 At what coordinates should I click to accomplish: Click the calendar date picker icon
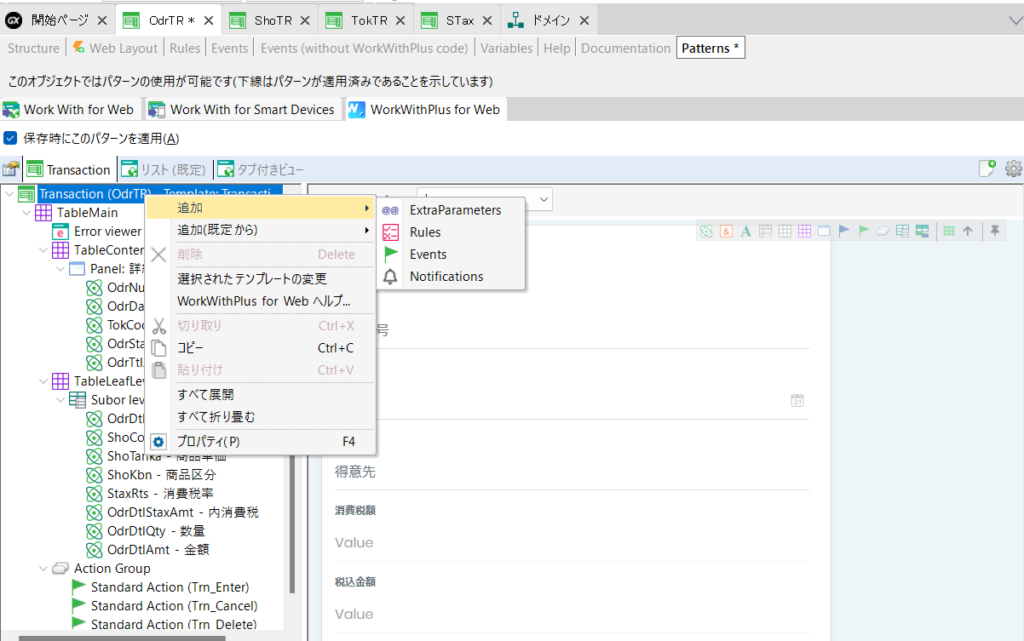pyautogui.click(x=797, y=400)
